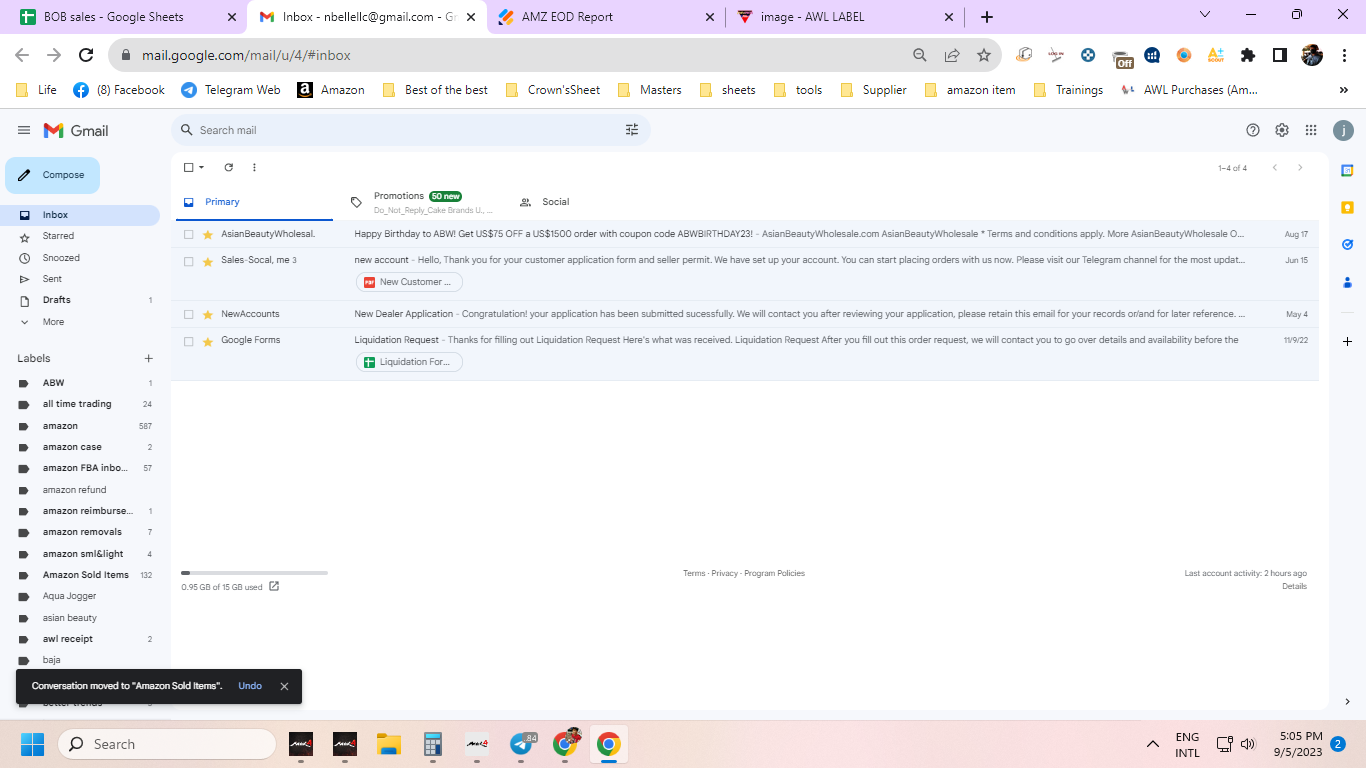This screenshot has width=1366, height=768.
Task: Switch to AMZ EOD Report tab
Action: coord(605,17)
